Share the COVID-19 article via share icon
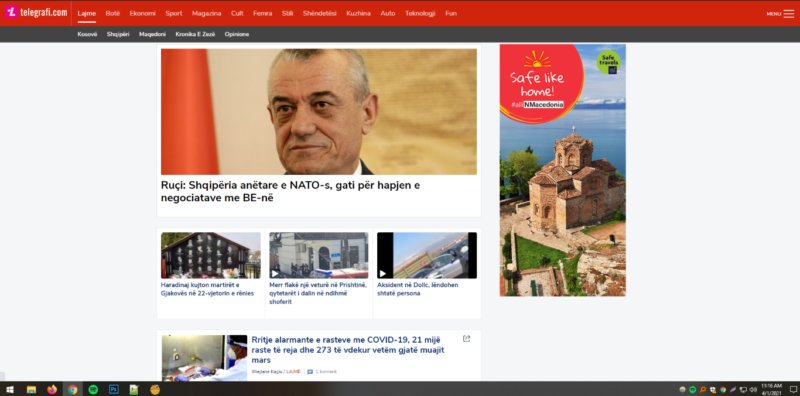 pyautogui.click(x=466, y=338)
